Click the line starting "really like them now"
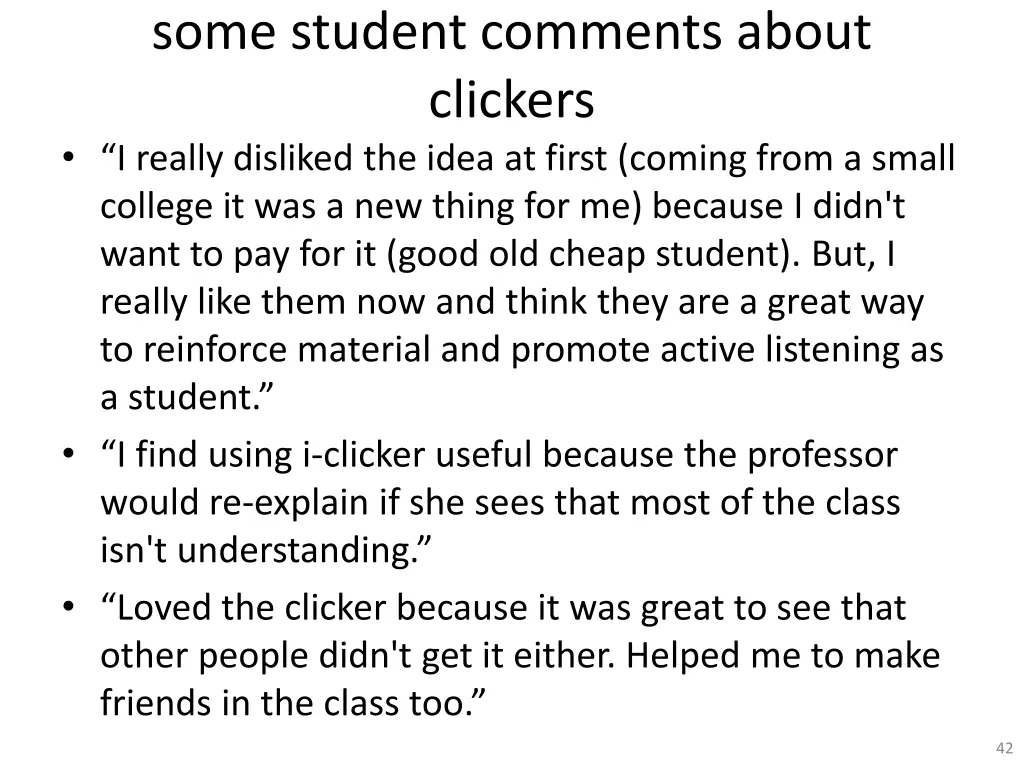Image resolution: width=1024 pixels, height=768 pixels. (x=512, y=303)
